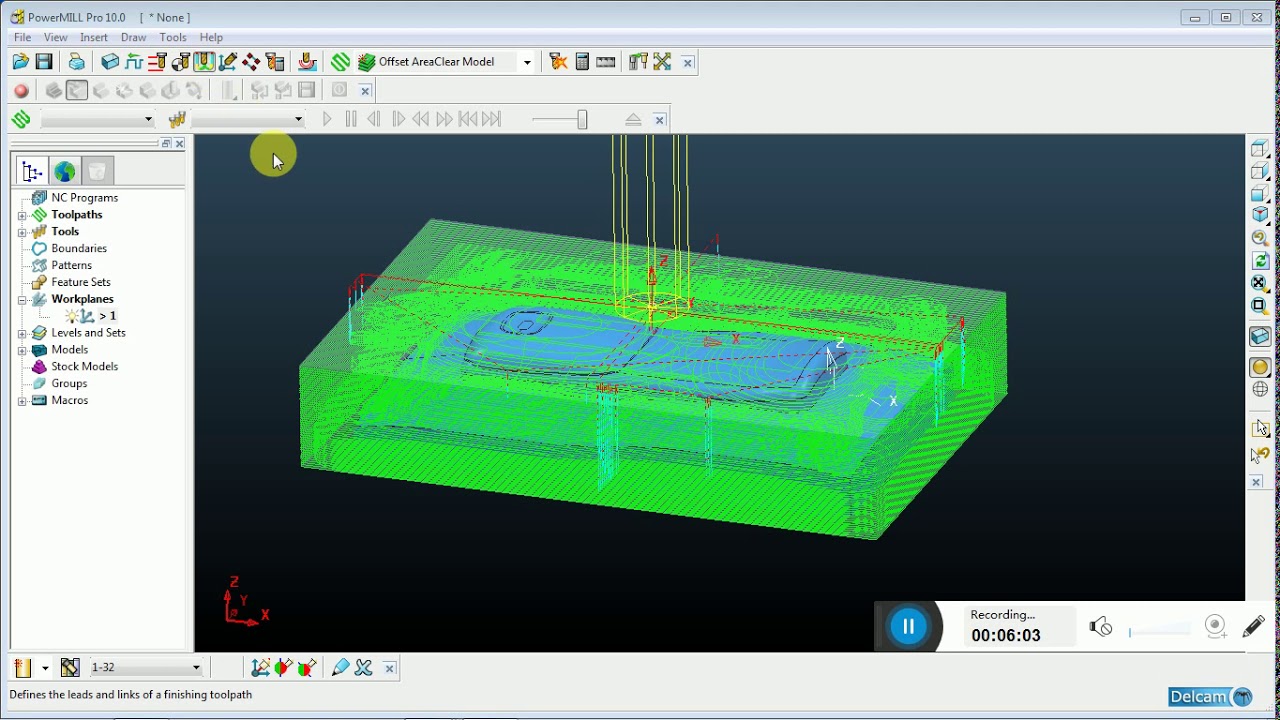
Task: Open Tool Axis pencil icon
Action: click(228, 62)
